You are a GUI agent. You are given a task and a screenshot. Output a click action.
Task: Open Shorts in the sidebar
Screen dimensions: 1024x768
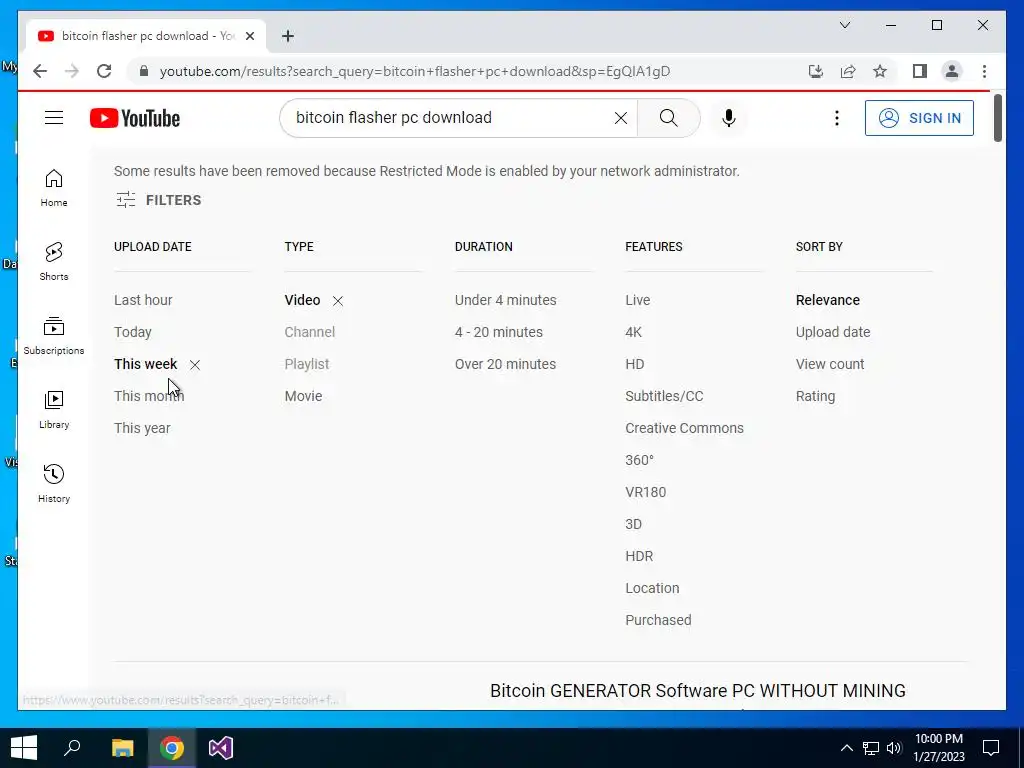pyautogui.click(x=54, y=262)
